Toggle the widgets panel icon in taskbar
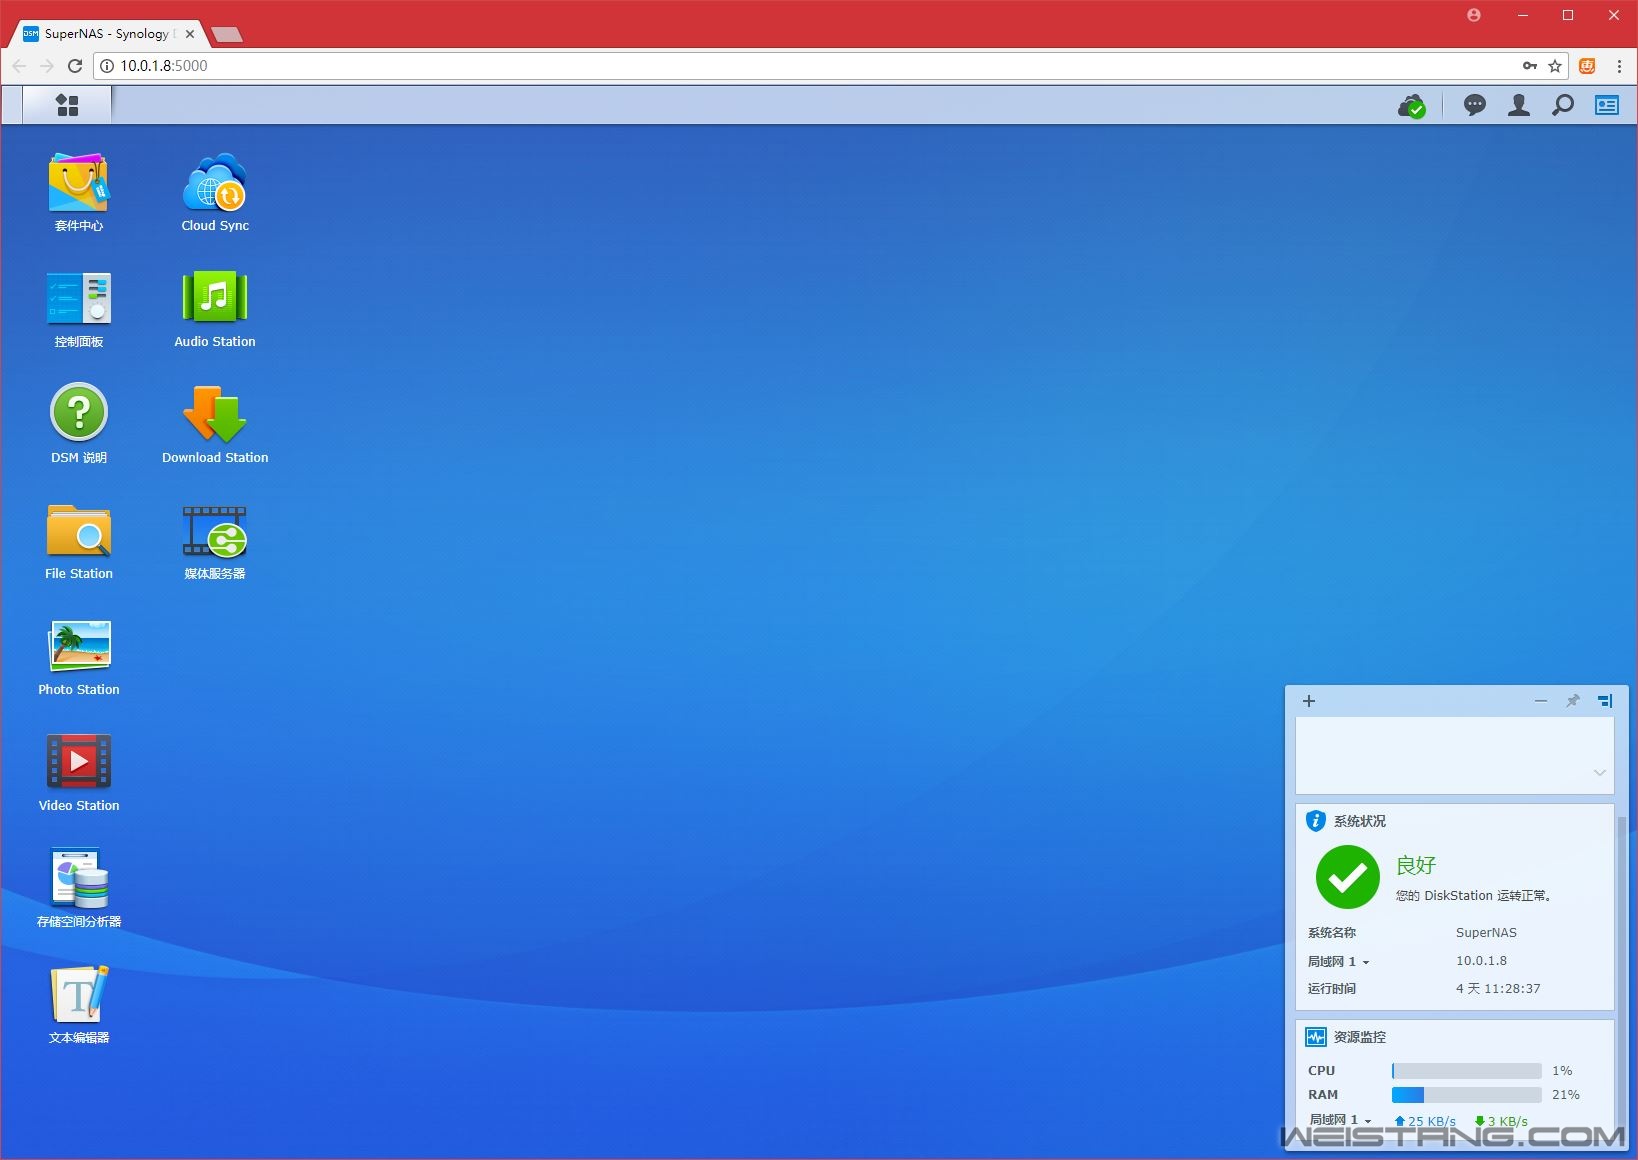The width and height of the screenshot is (1638, 1160). pyautogui.click(x=1607, y=105)
